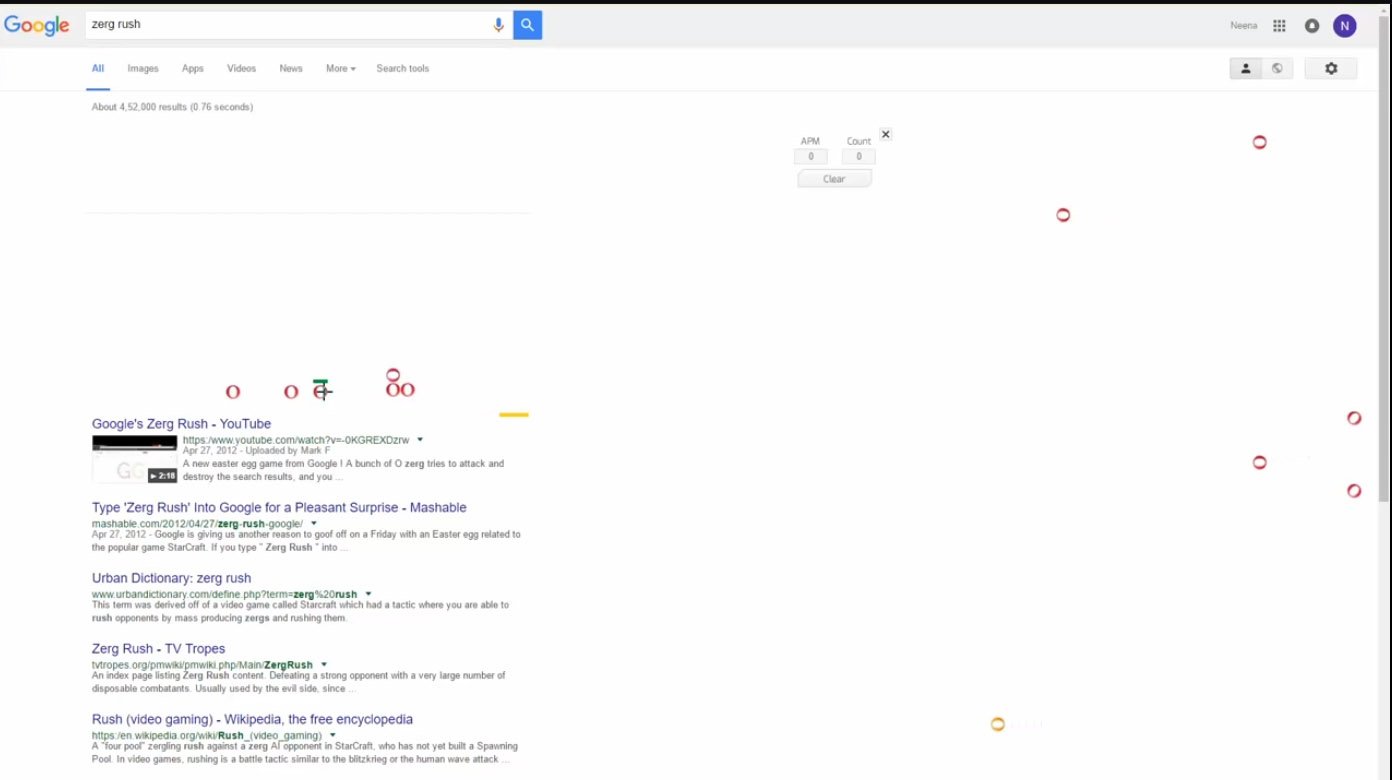Switch to the News tab
Screen dimensions: 1392x780
click(x=290, y=68)
